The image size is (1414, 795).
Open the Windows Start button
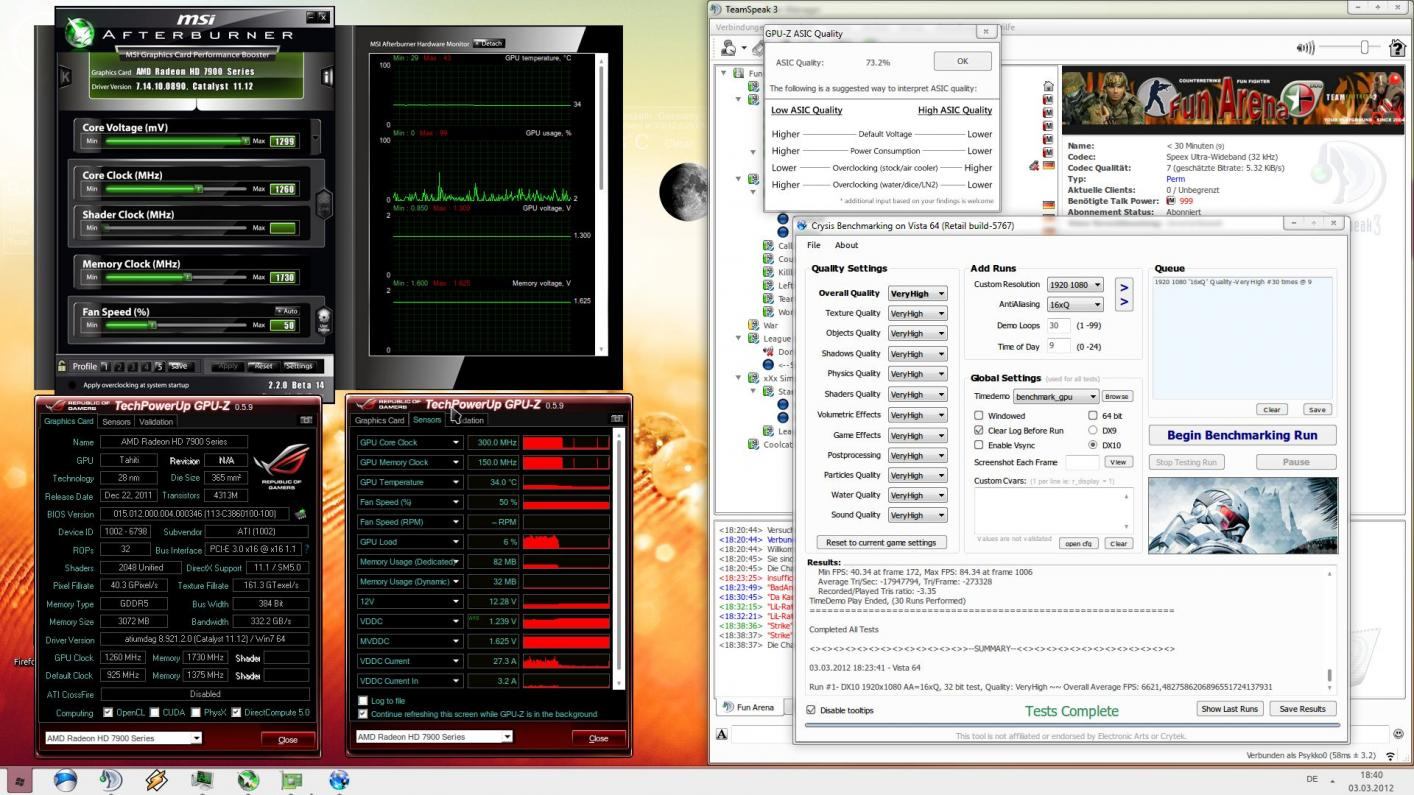(18, 780)
